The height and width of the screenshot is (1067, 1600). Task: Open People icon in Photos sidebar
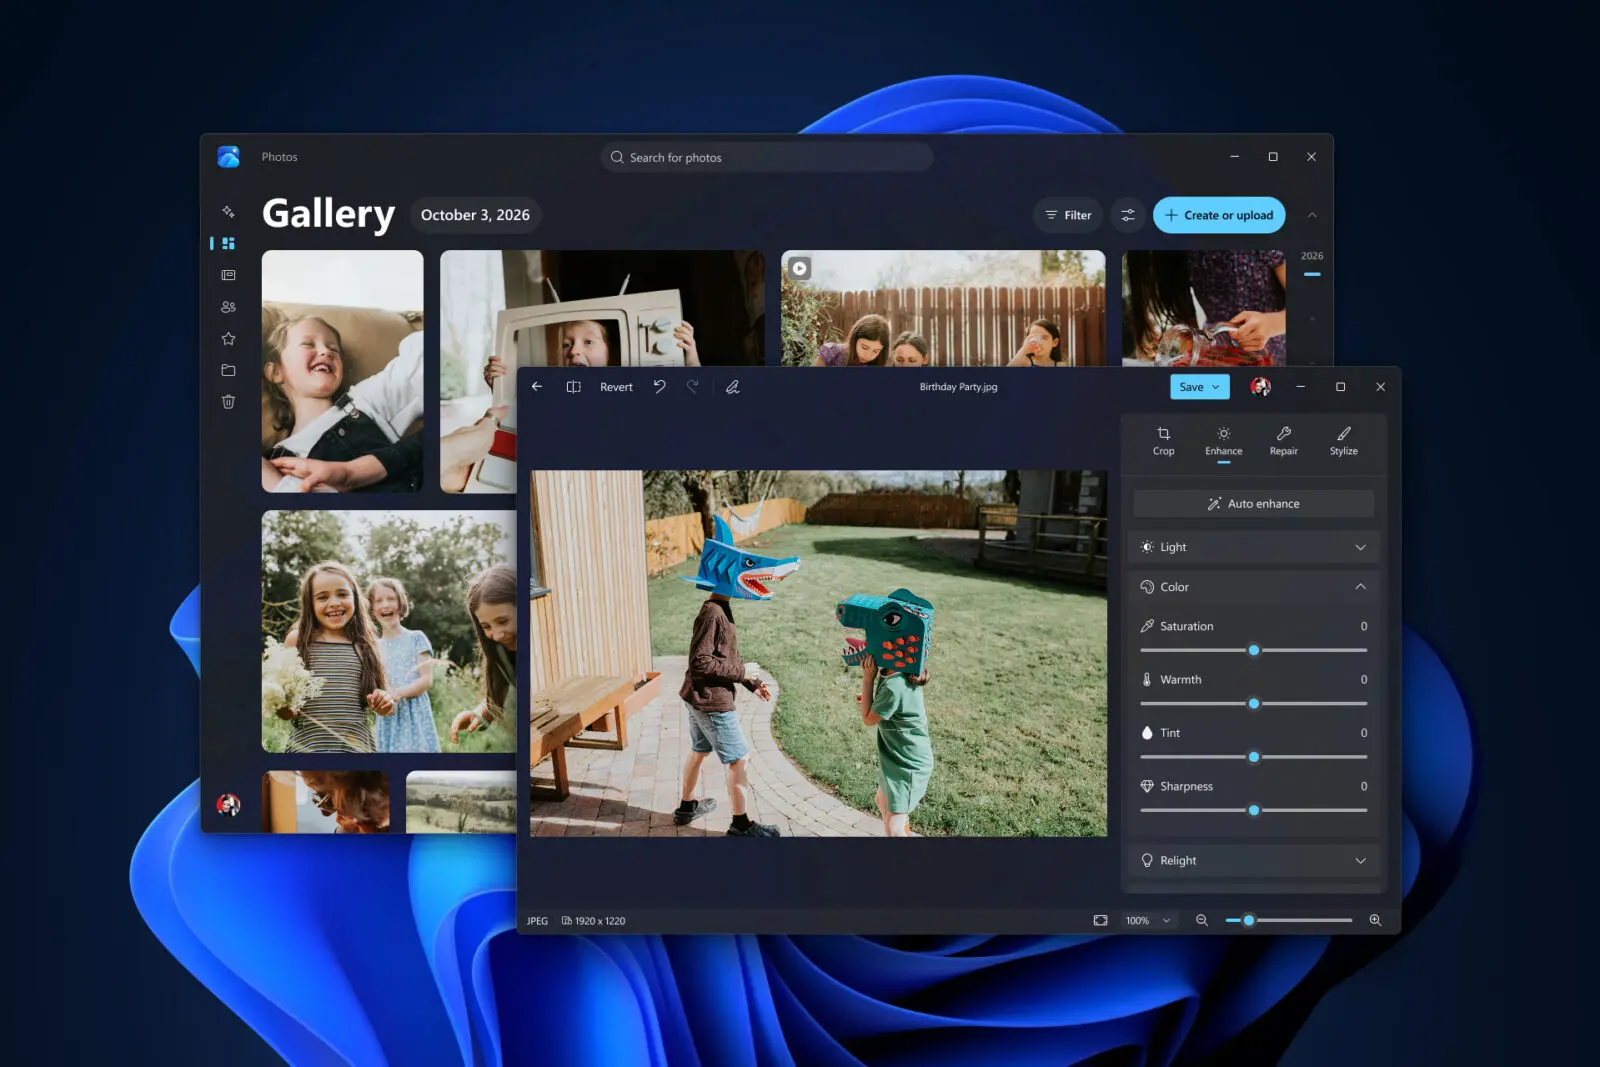point(228,307)
